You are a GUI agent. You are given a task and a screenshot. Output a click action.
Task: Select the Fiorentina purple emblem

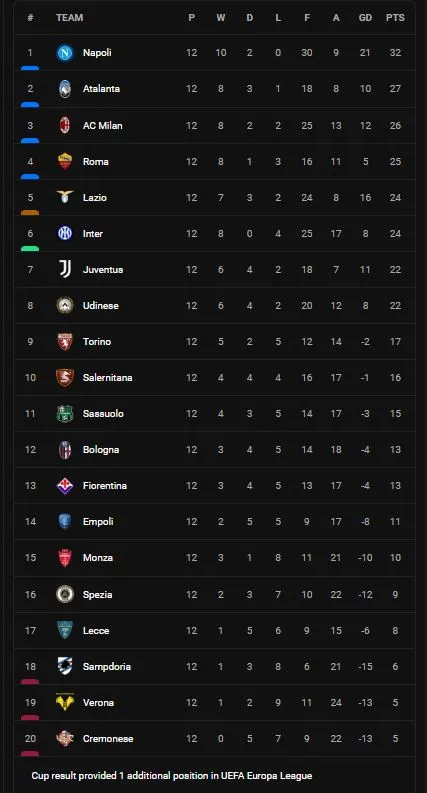[65, 486]
